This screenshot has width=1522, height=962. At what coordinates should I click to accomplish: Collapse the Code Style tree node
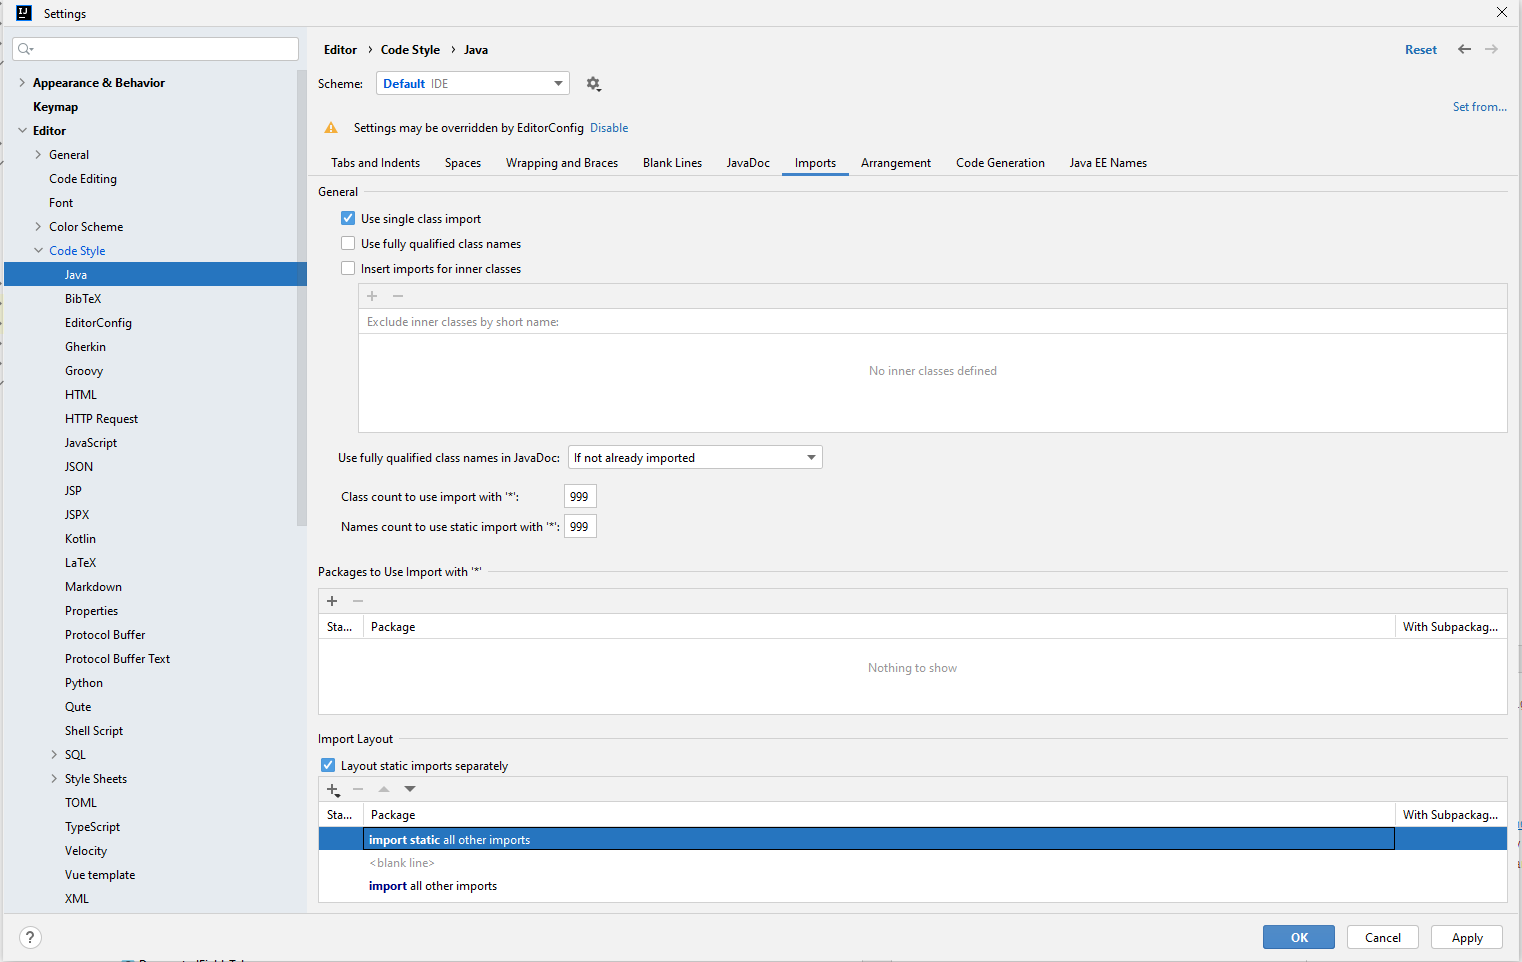[x=38, y=250]
